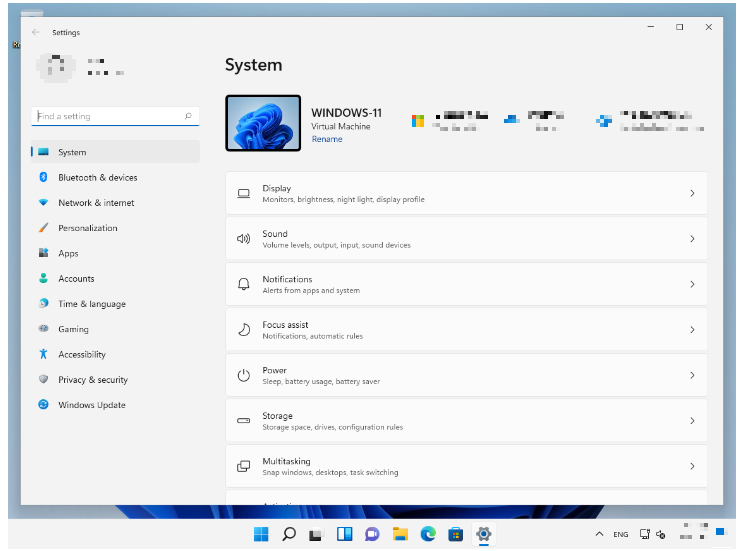
Task: Click the Storage drive icon
Action: 243,421
